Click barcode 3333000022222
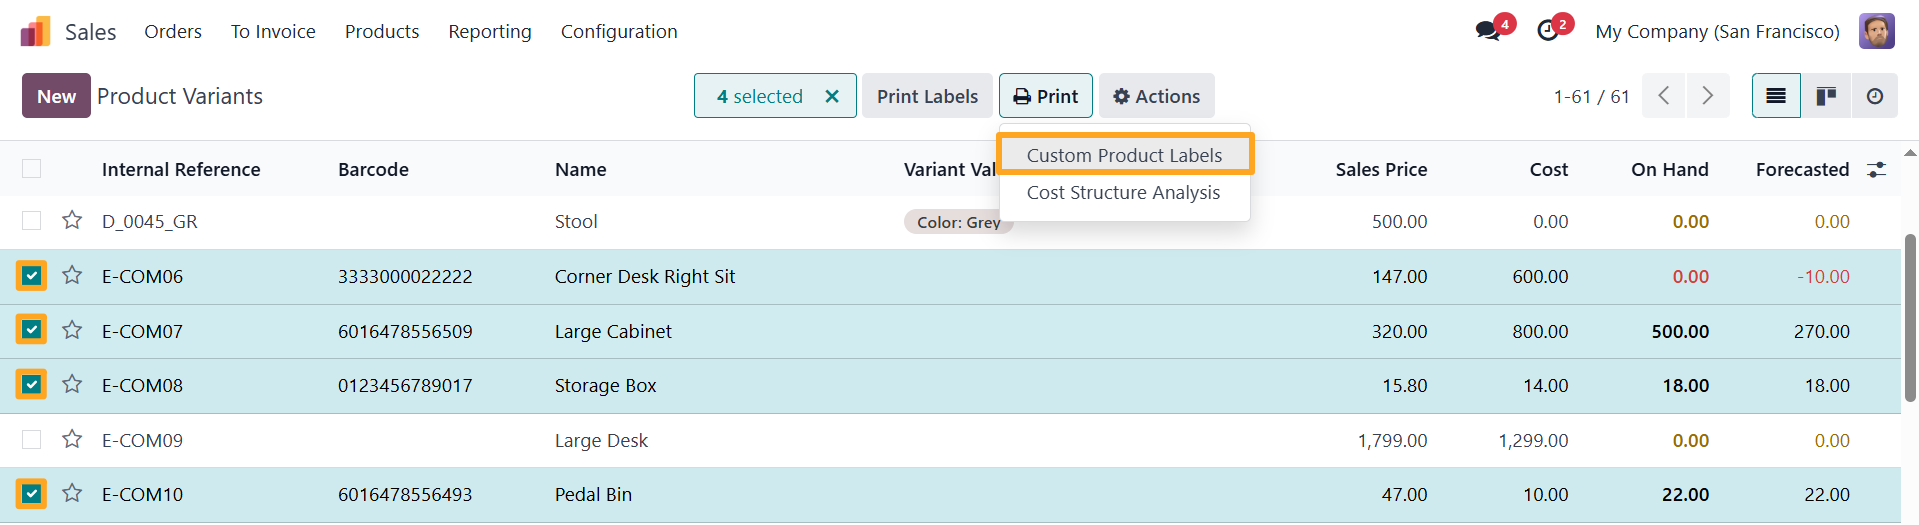 click(x=405, y=276)
